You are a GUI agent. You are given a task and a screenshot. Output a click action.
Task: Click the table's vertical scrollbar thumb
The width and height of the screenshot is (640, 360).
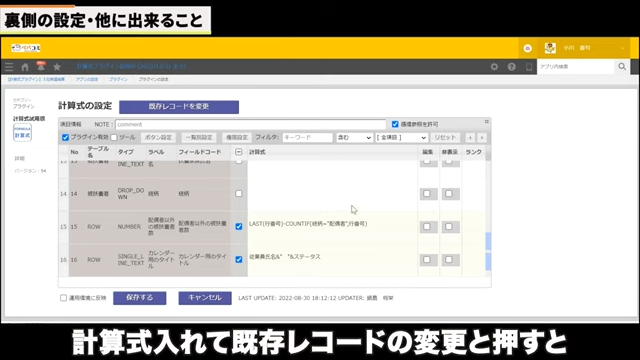(488, 251)
